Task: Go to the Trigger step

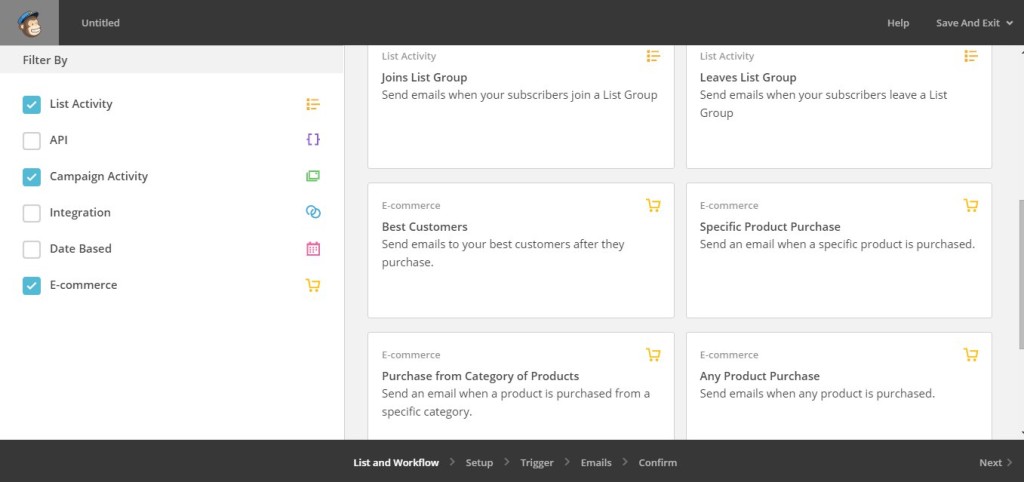Action: pos(537,462)
